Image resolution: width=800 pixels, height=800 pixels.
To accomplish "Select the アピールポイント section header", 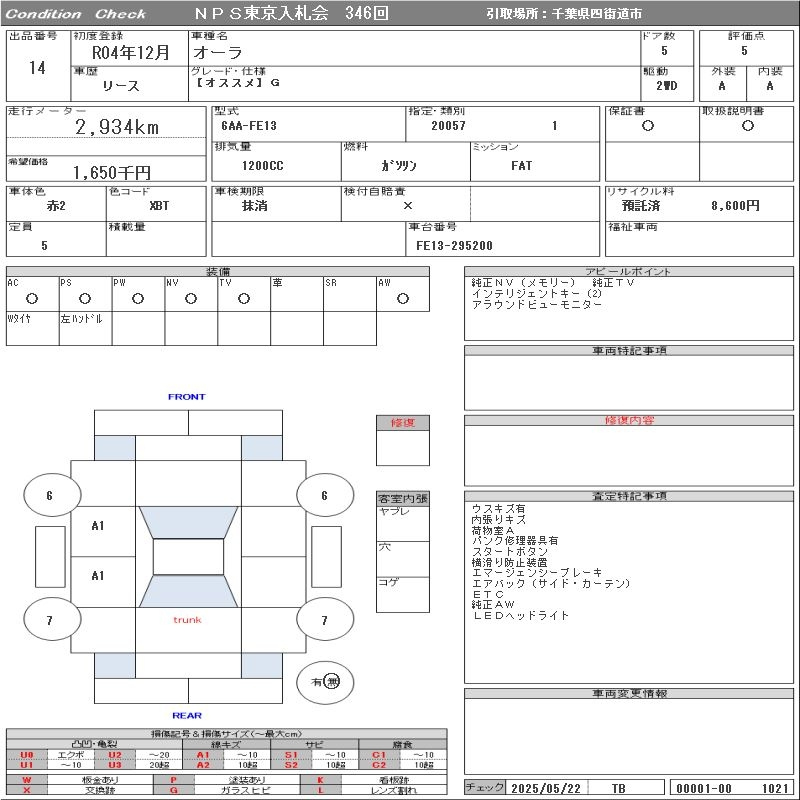I will click(x=628, y=272).
